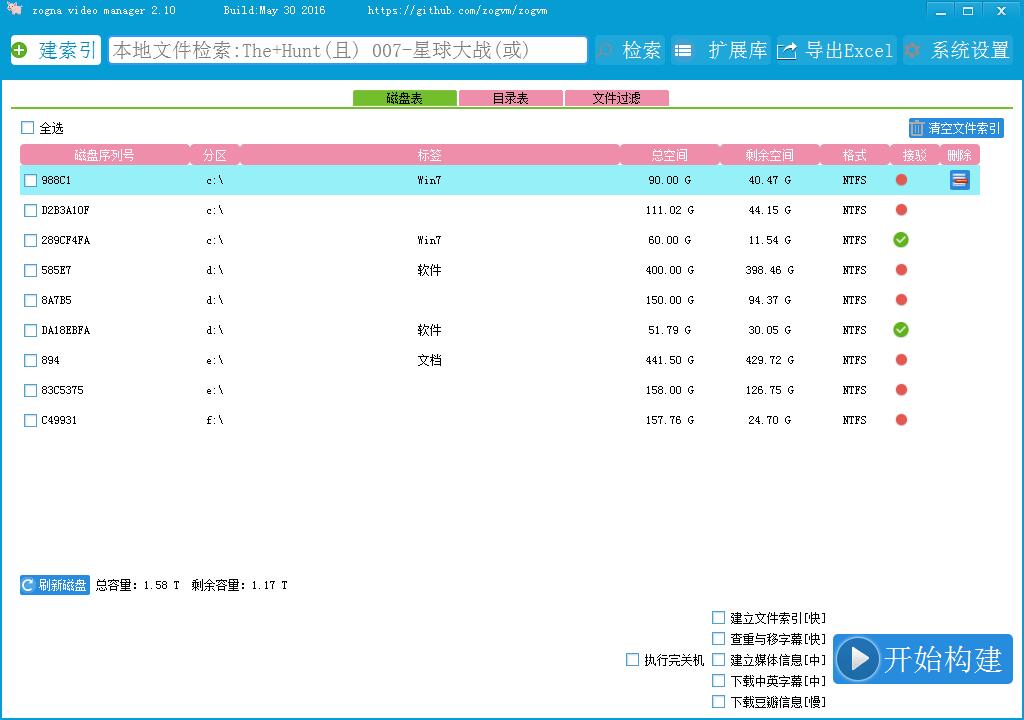The image size is (1024, 720).
Task: Open the 扩展库 extension library
Action: click(721, 50)
